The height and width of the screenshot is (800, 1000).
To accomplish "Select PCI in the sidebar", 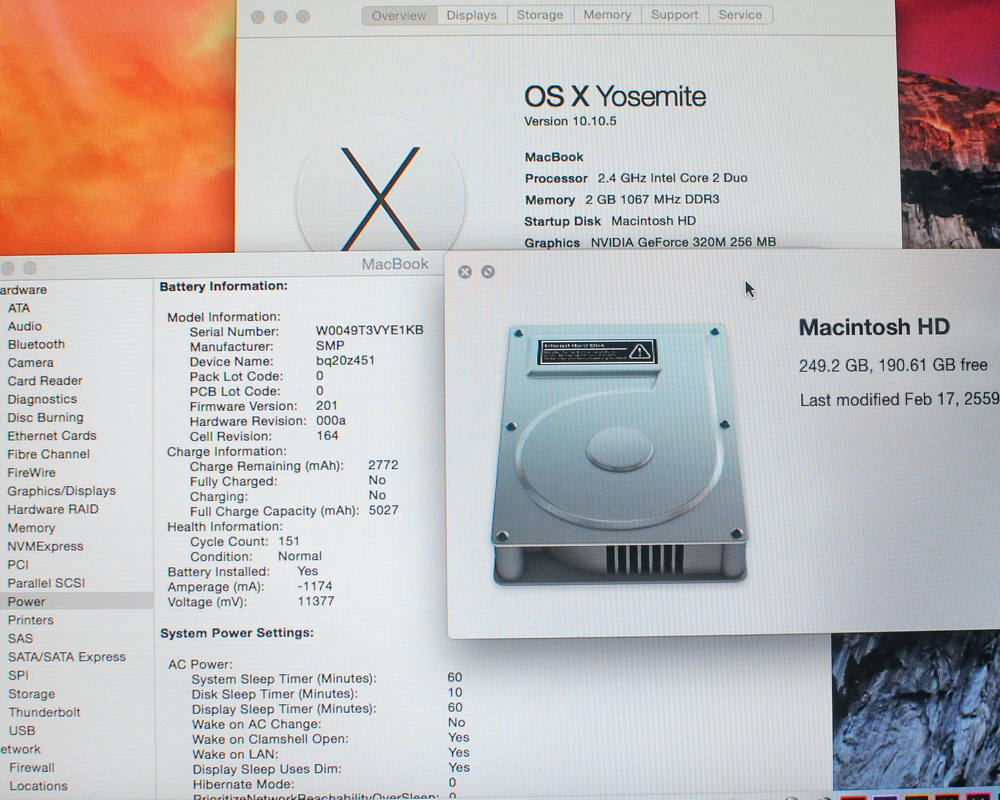I will (x=18, y=565).
